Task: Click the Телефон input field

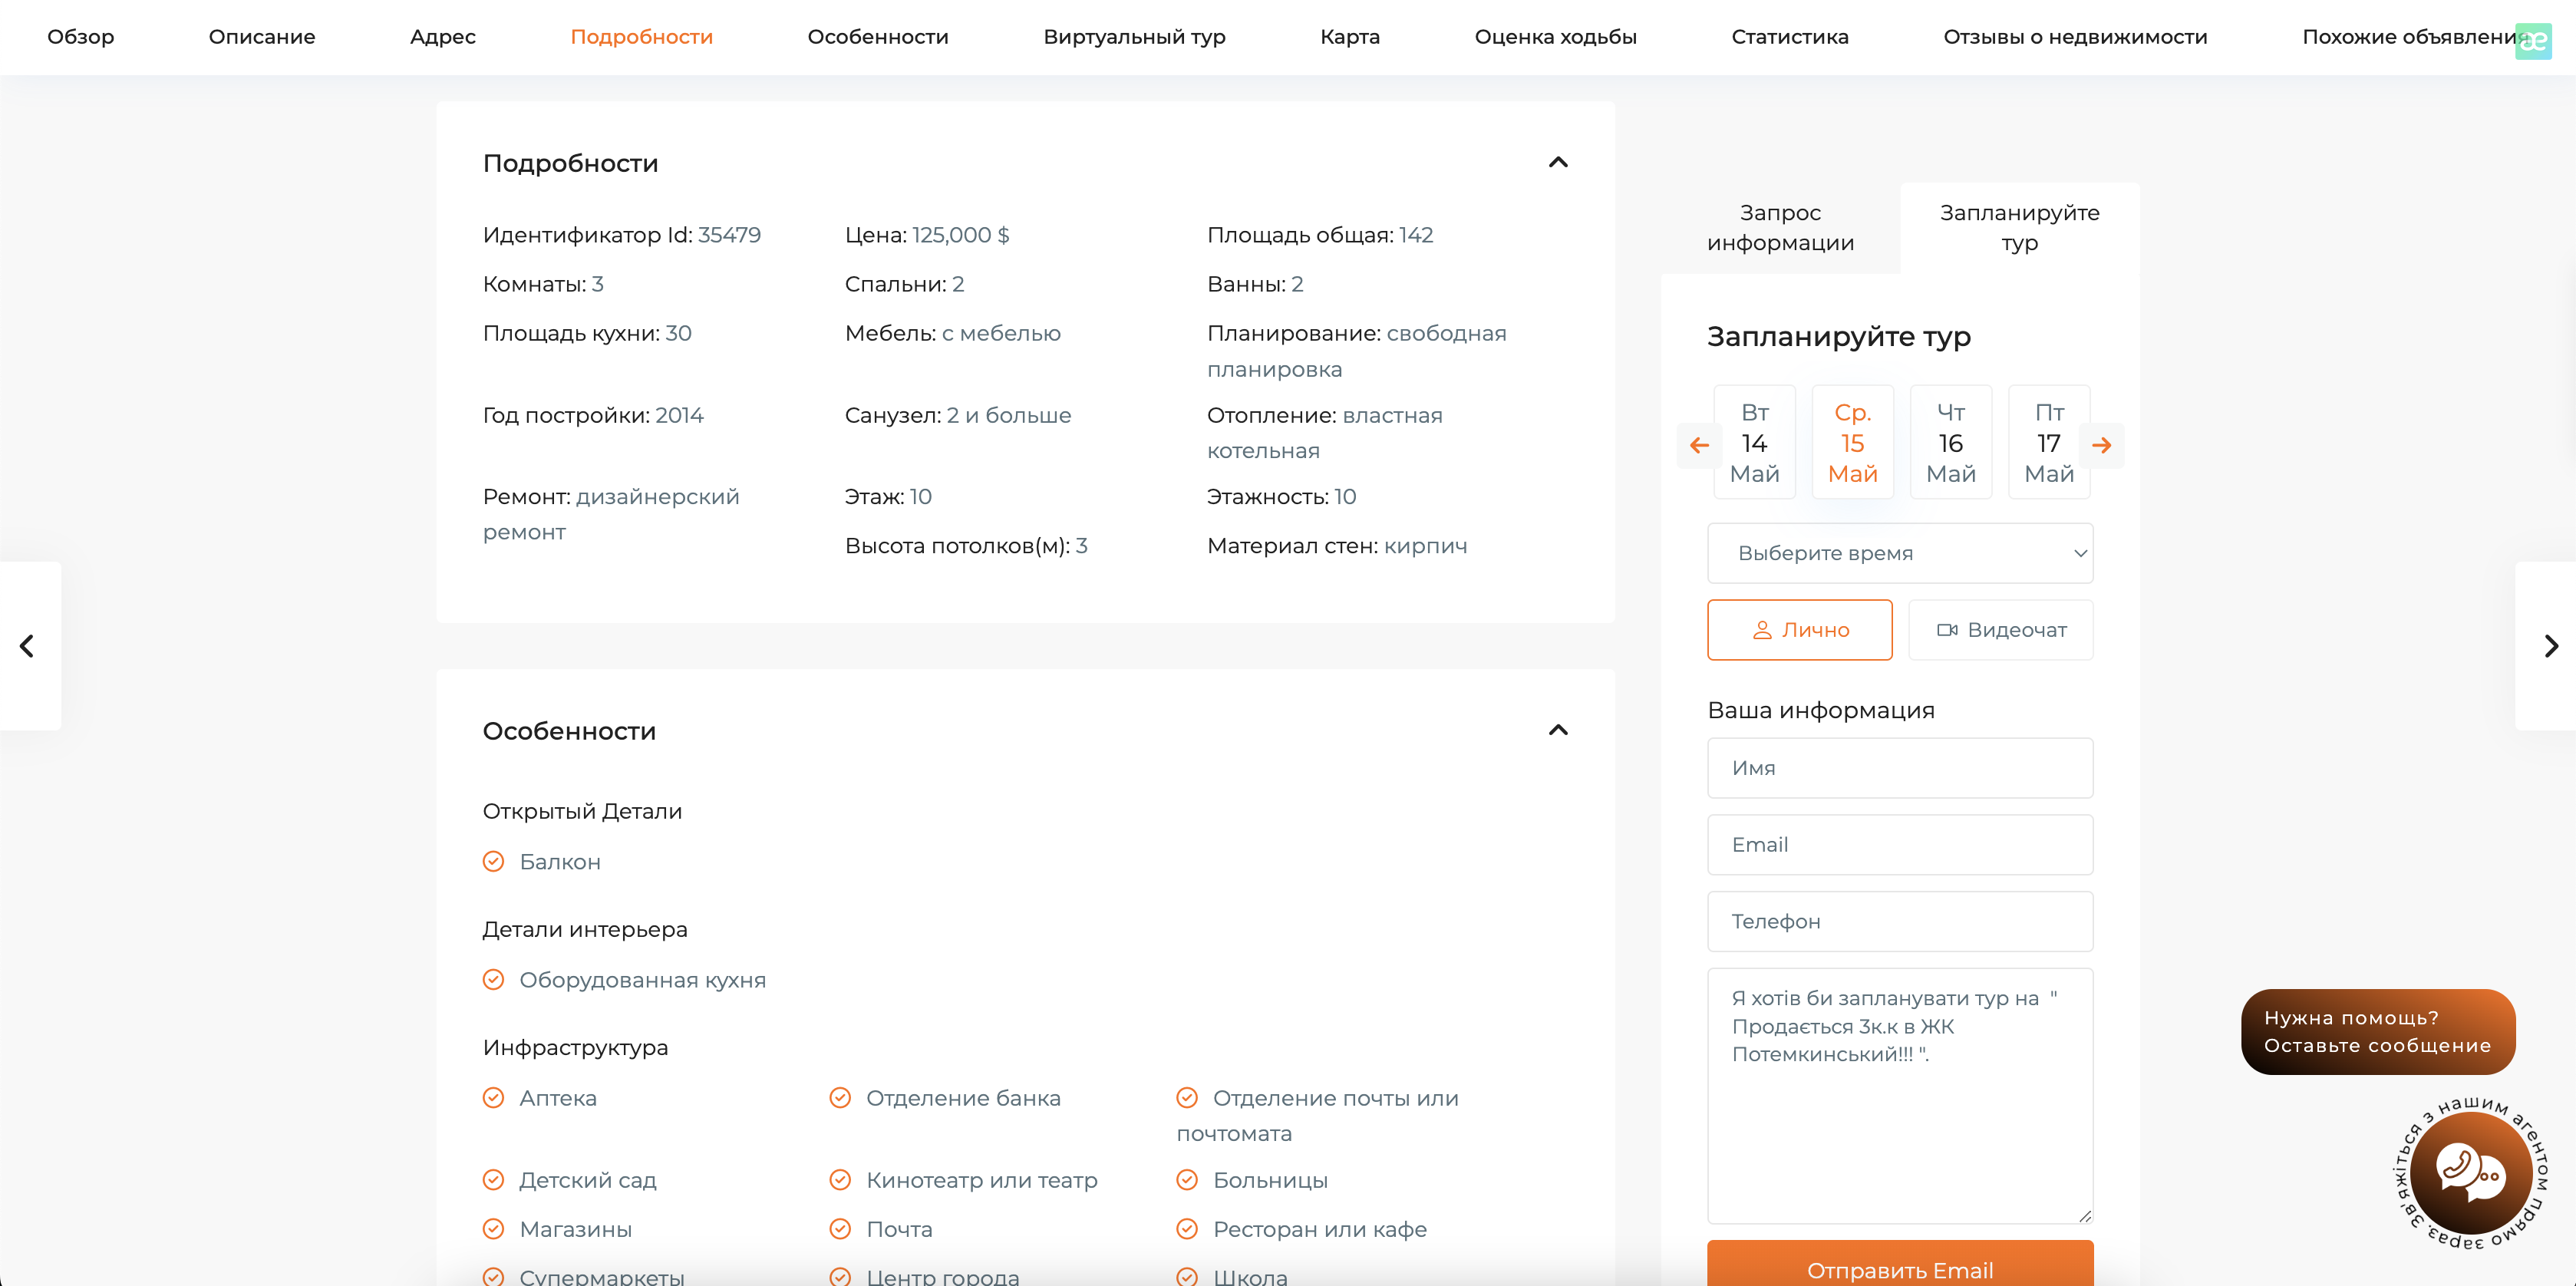Action: point(1899,921)
